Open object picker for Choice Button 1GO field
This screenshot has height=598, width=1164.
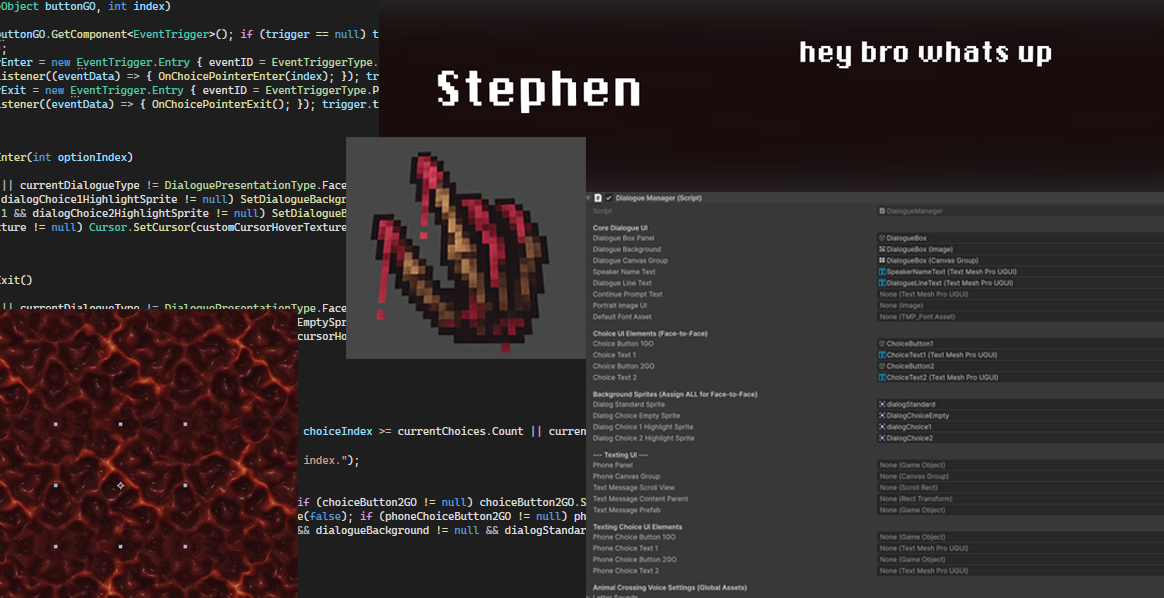pos(1157,343)
